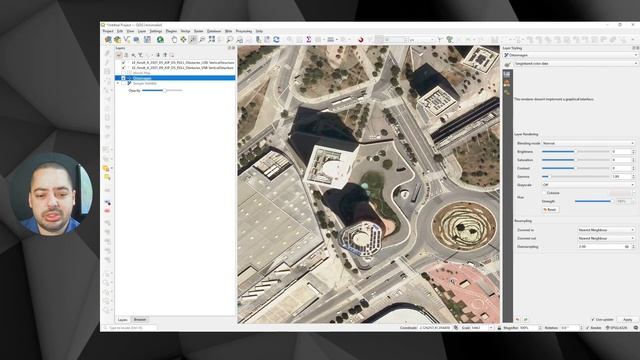Screen dimensions: 640x360
Task: Open the Scale dropdown in status bar
Action: [491, 328]
